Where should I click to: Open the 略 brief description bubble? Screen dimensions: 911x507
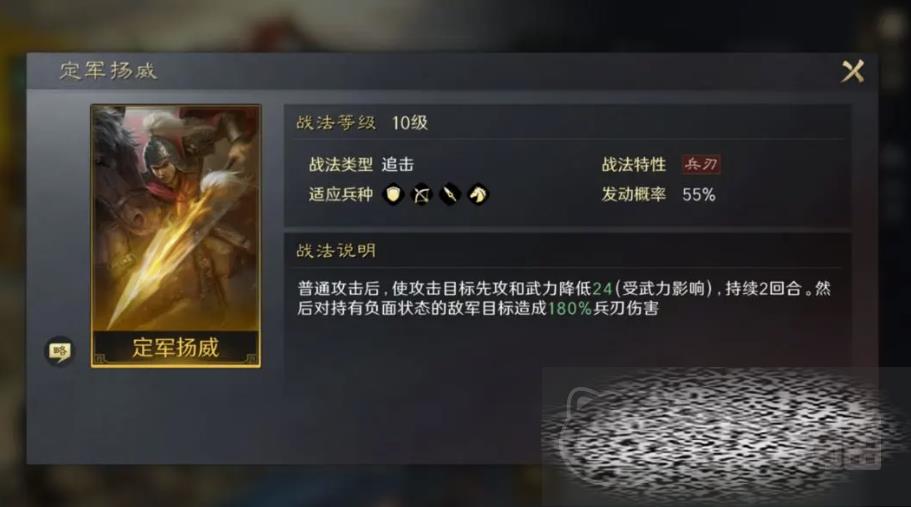pyautogui.click(x=60, y=351)
